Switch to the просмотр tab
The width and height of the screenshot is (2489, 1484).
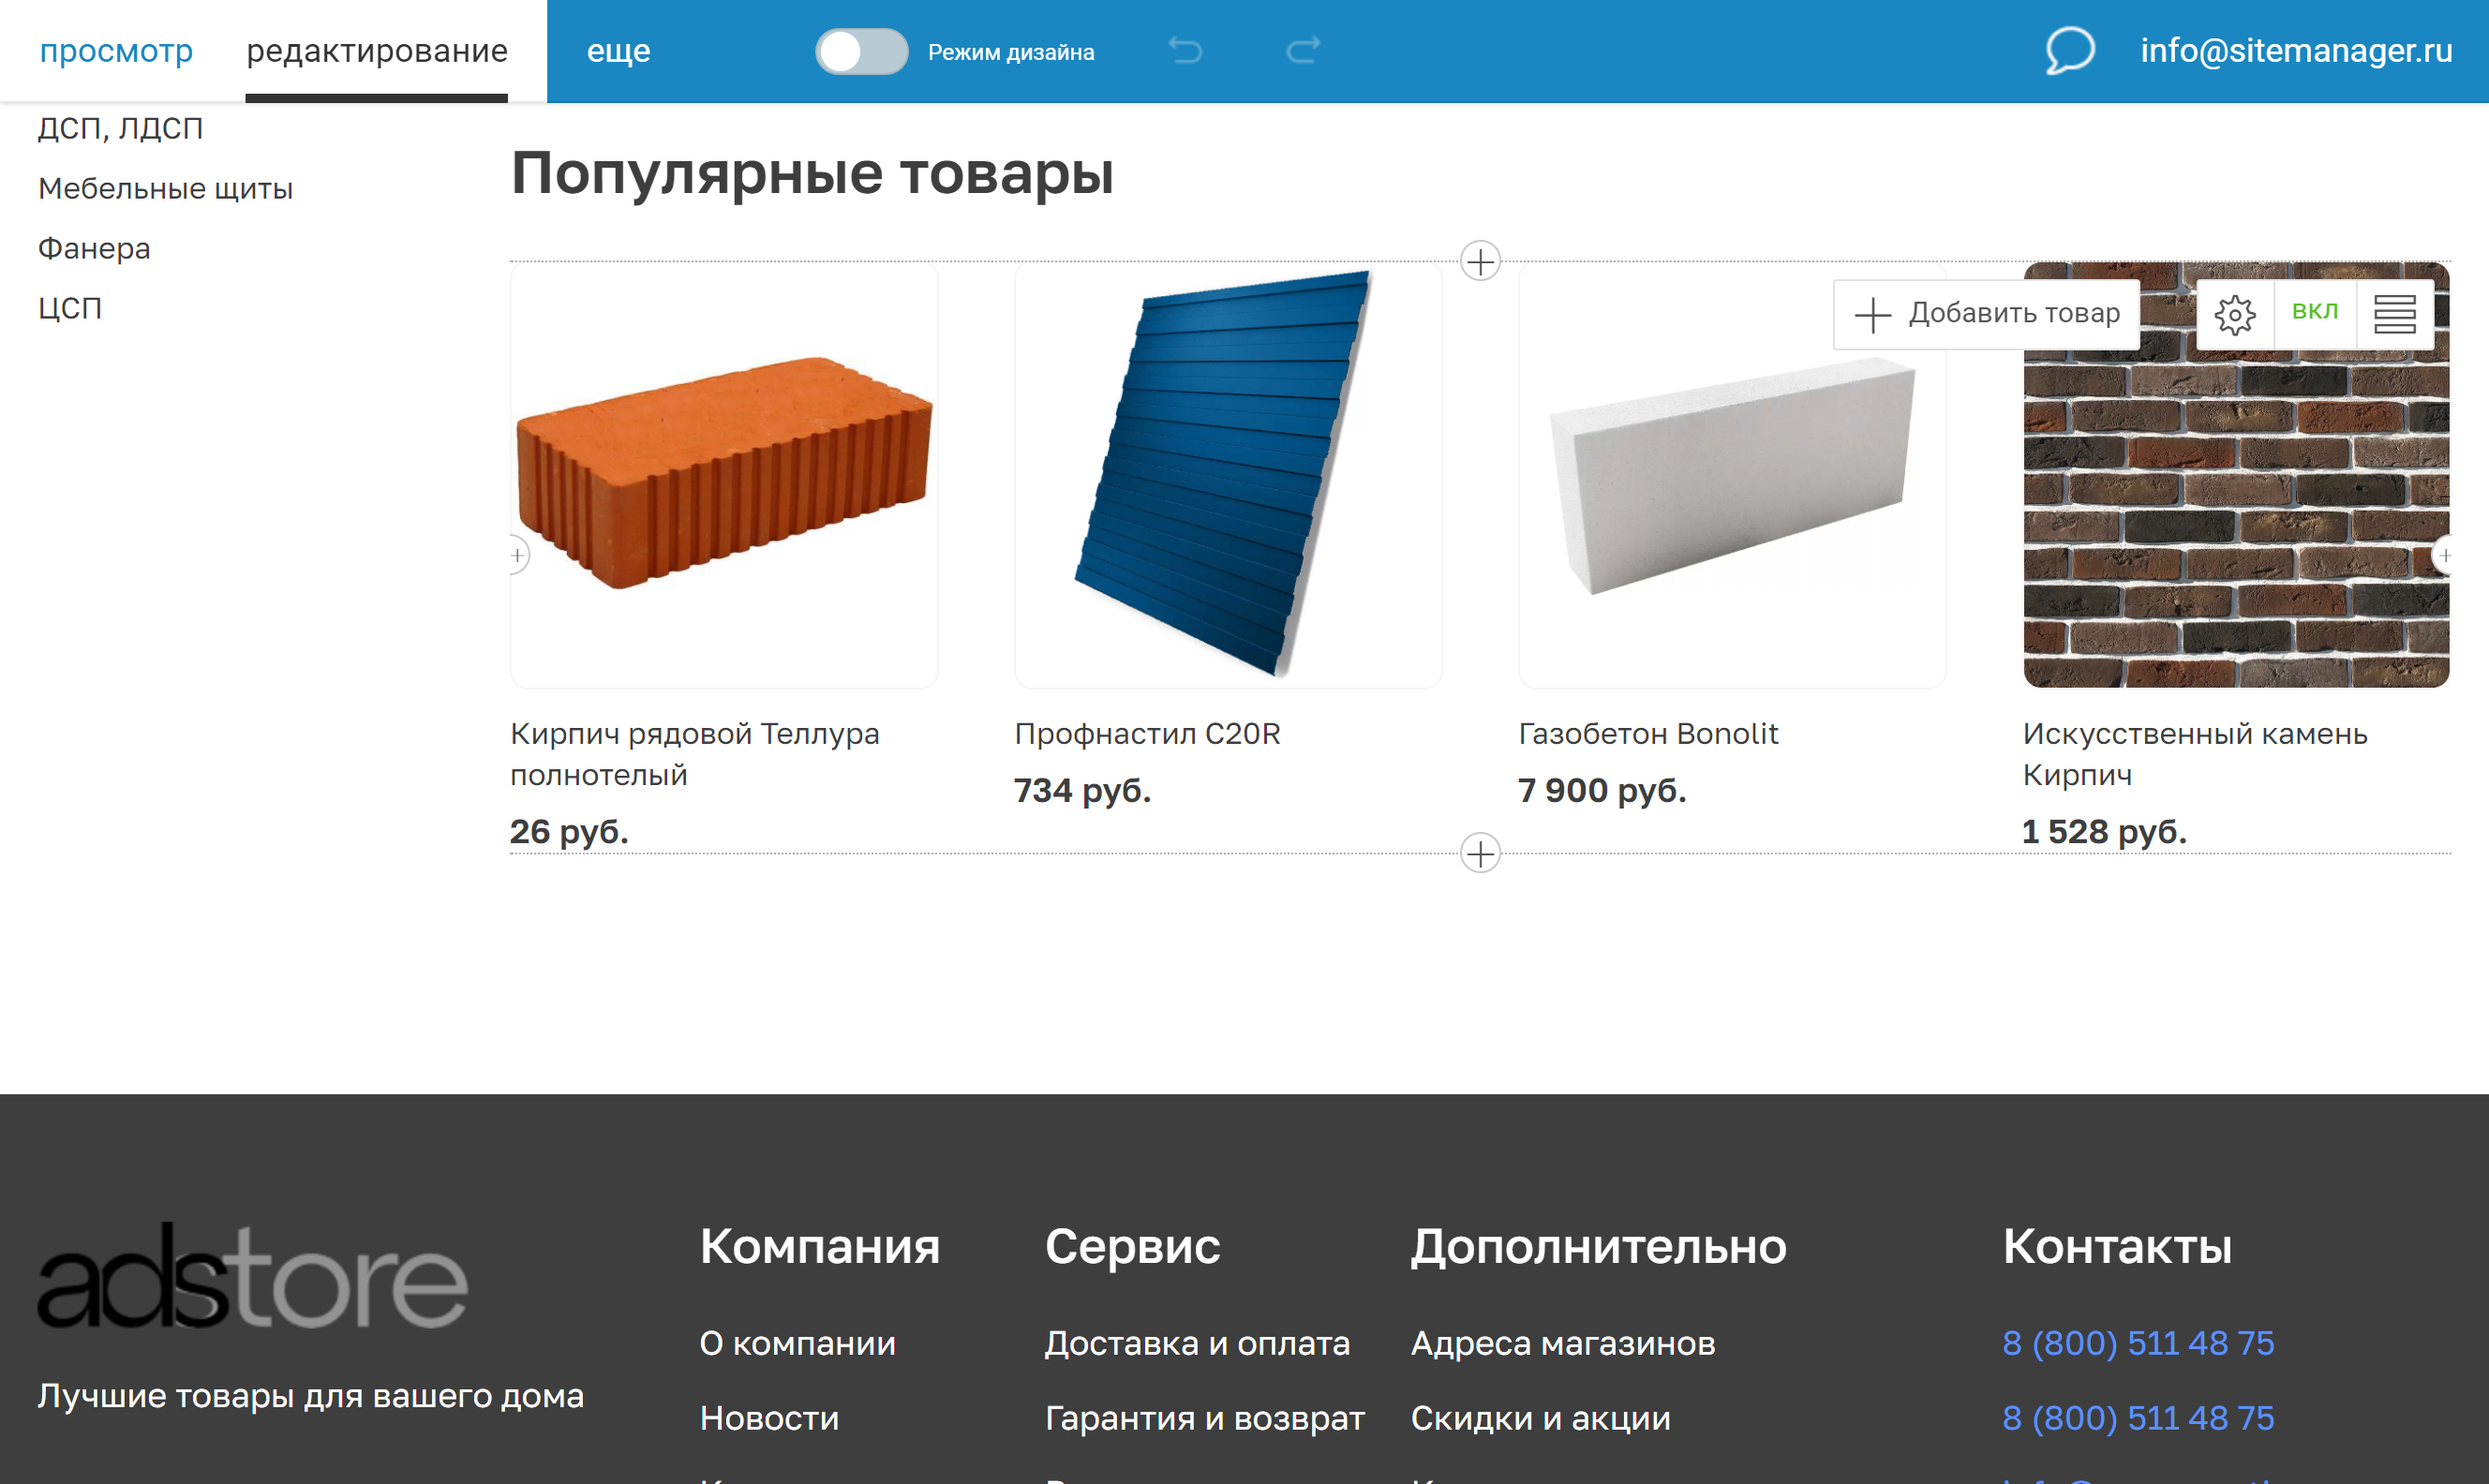[117, 49]
